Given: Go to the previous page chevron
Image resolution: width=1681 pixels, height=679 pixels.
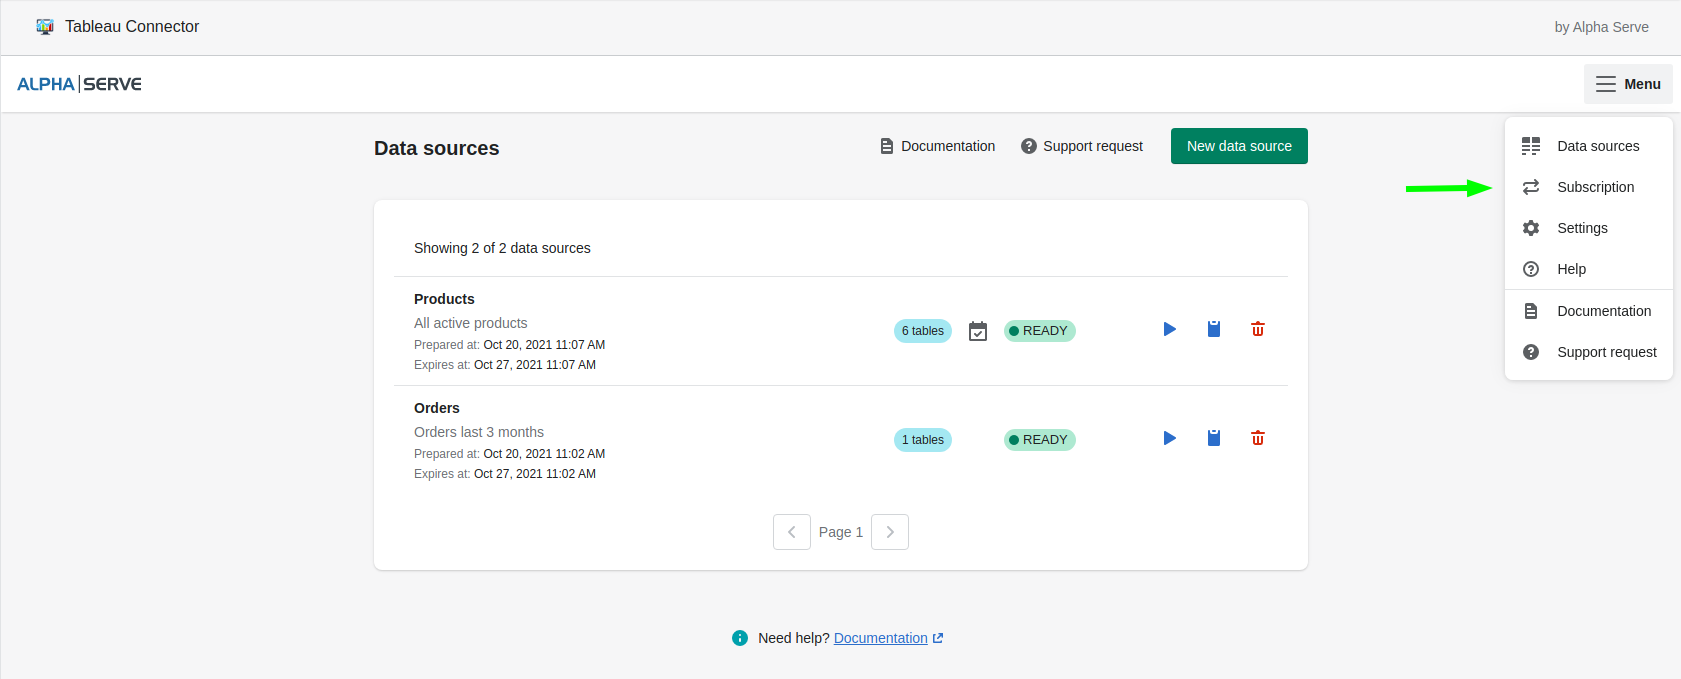Looking at the screenshot, I should coord(791,532).
